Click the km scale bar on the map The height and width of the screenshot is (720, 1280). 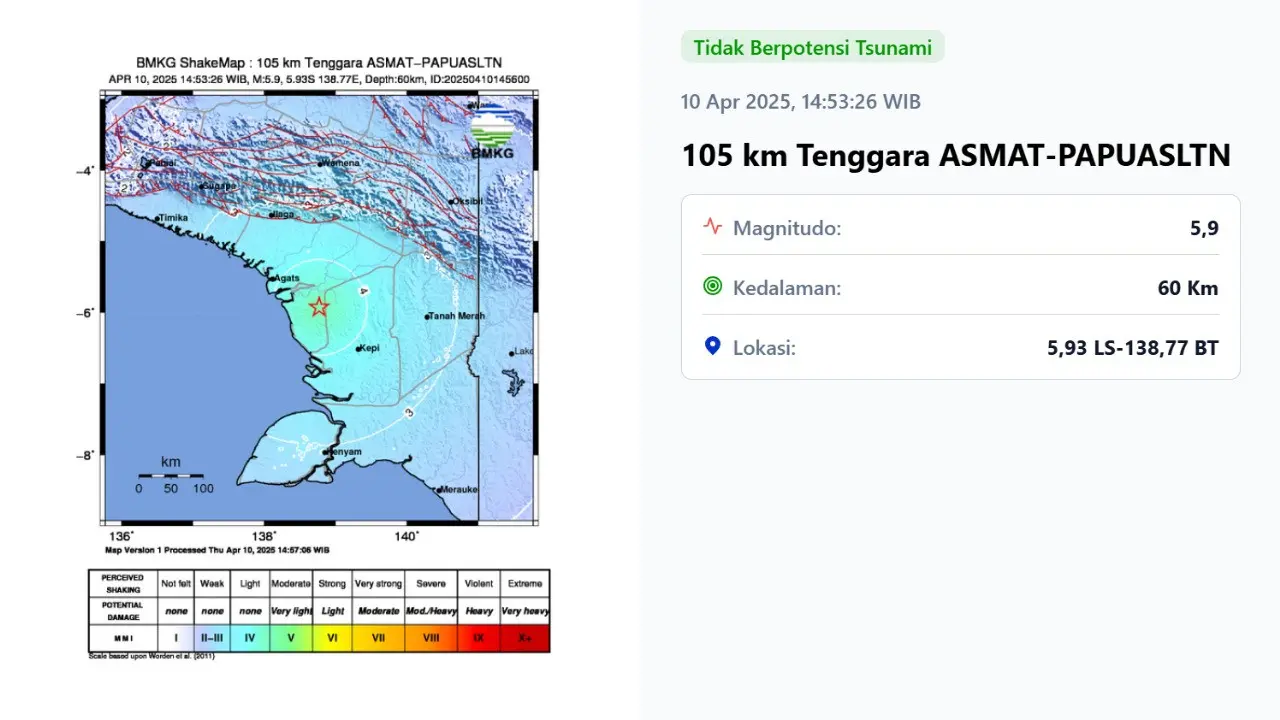(172, 477)
